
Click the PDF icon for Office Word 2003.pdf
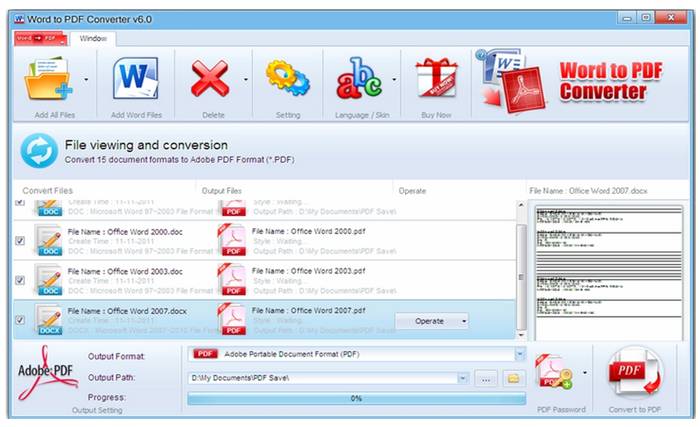pyautogui.click(x=232, y=280)
